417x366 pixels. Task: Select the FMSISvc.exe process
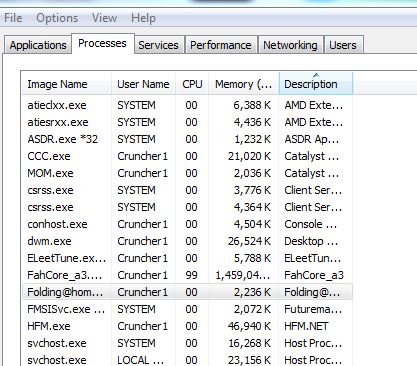click(x=187, y=309)
